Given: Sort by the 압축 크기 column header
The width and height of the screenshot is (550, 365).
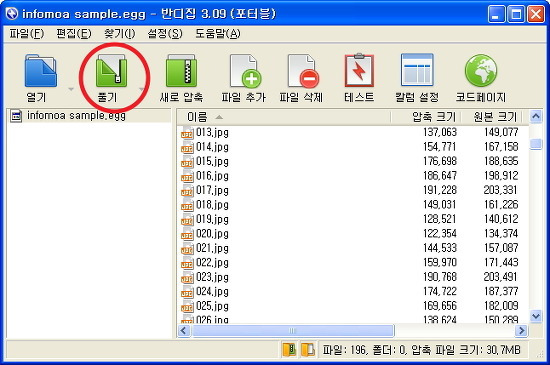Looking at the screenshot, I should [426, 117].
